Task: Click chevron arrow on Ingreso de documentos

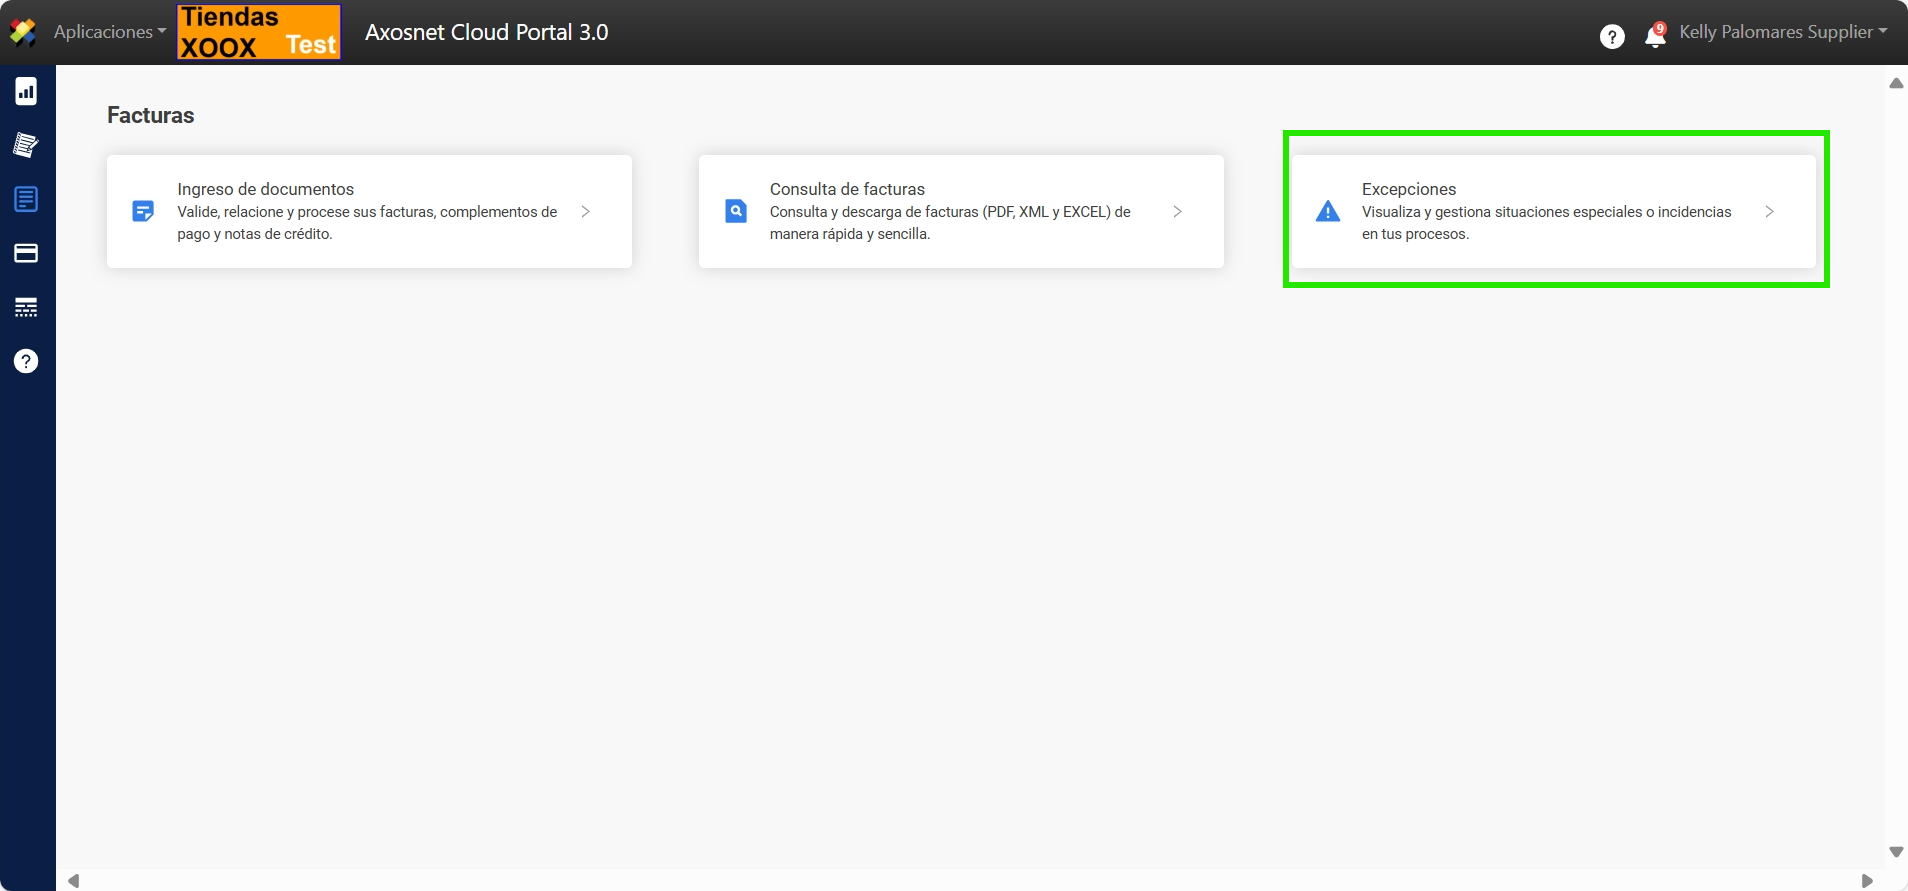Action: [x=586, y=211]
